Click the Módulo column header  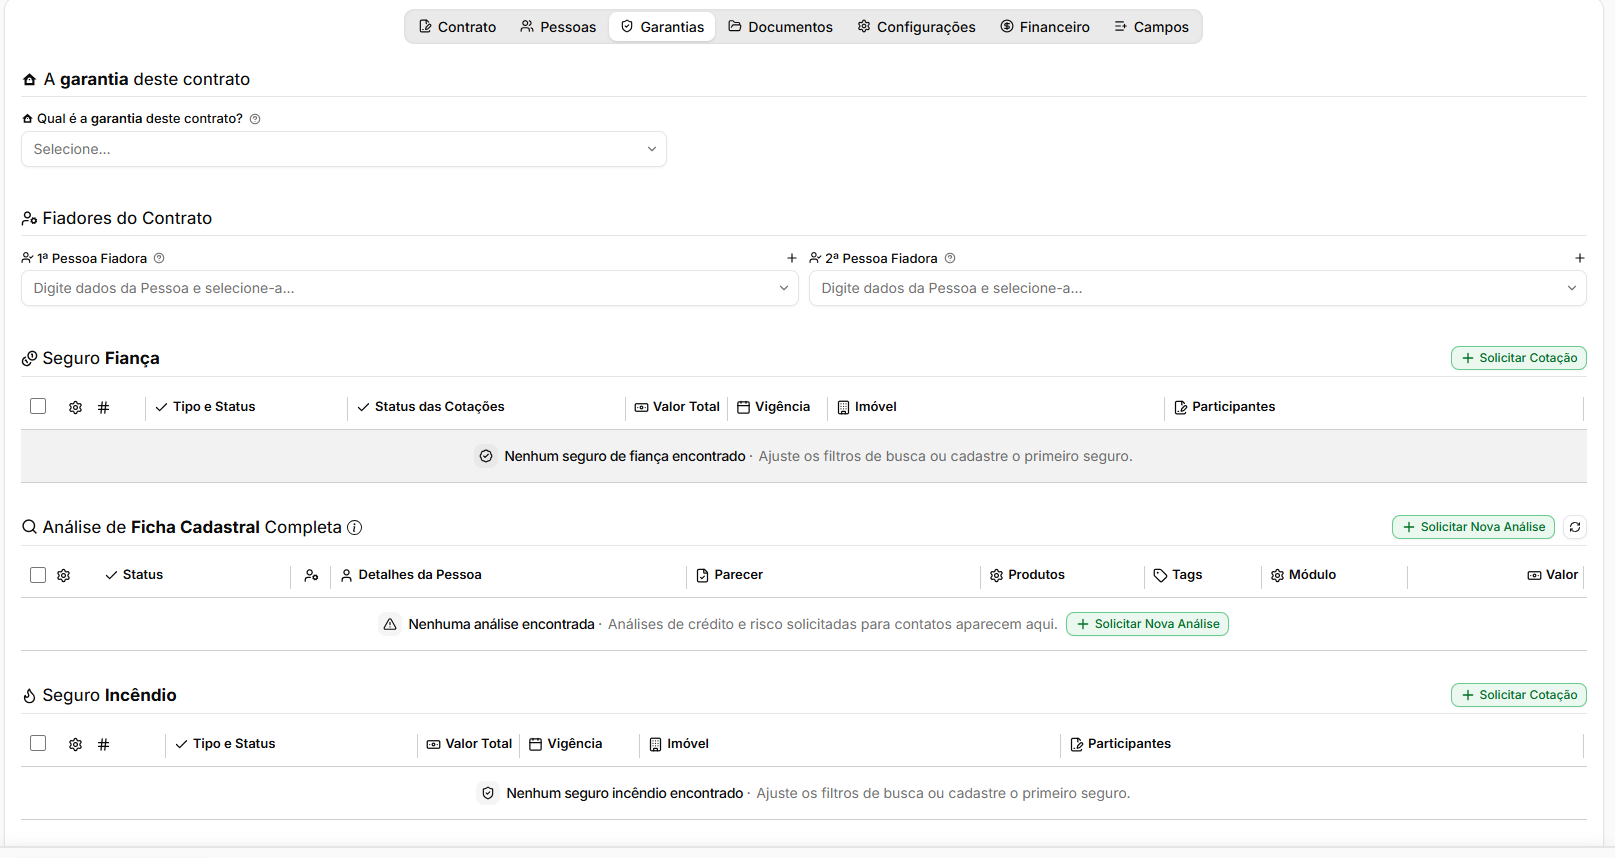[x=1303, y=575]
